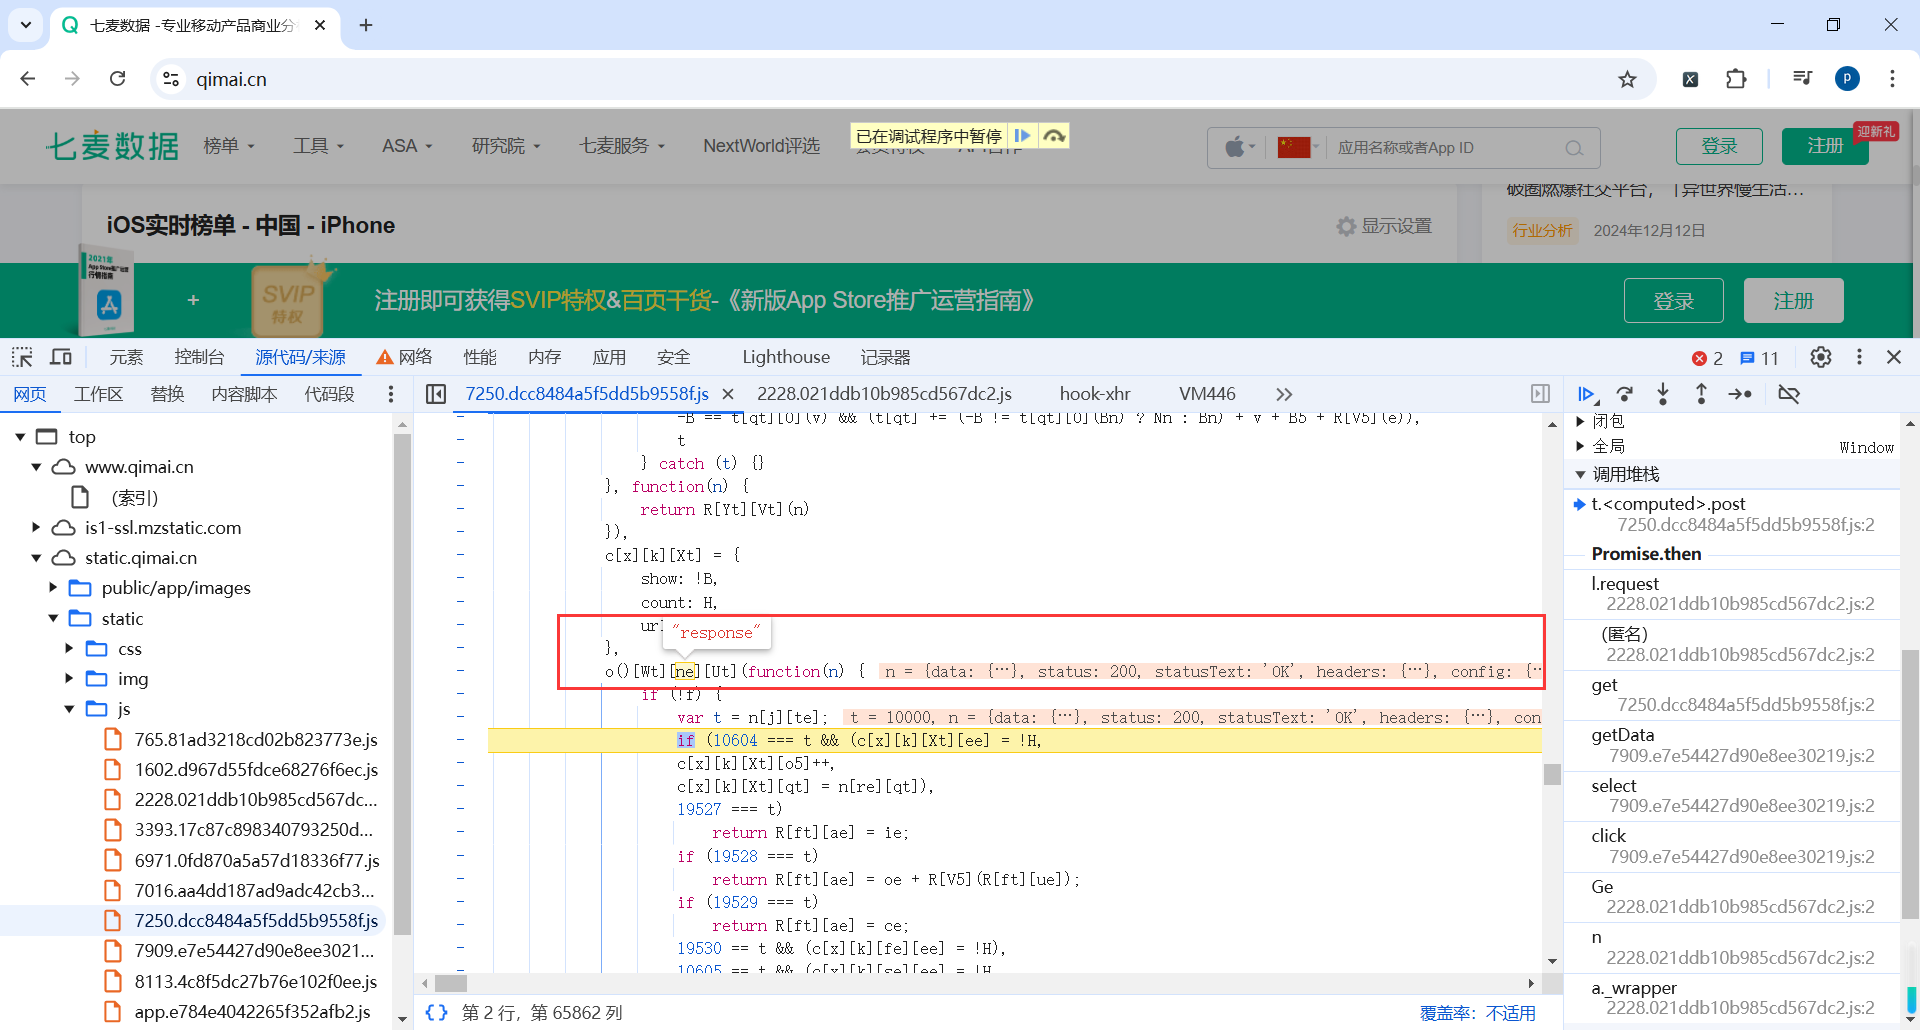The height and width of the screenshot is (1030, 1920).
Task: Expand the public/app/images folder
Action: pos(54,588)
